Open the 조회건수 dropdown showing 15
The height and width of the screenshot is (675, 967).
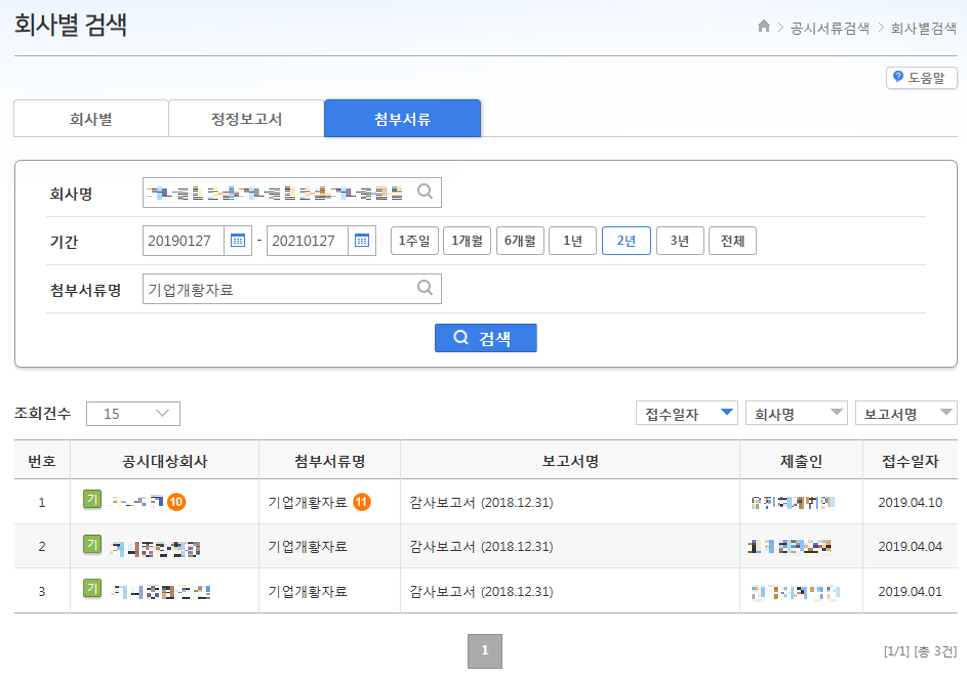[133, 413]
